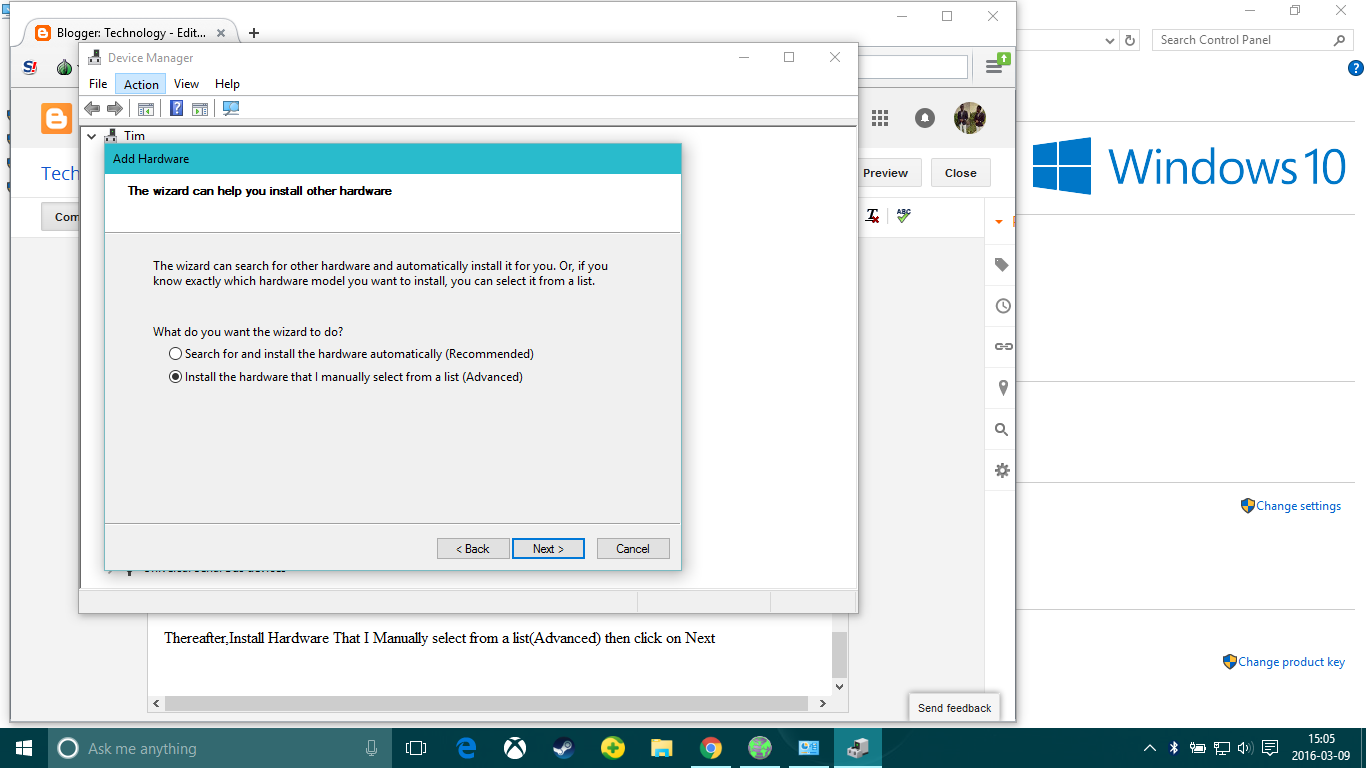The height and width of the screenshot is (768, 1366).
Task: Open post Options with gear icon
Action: pos(1000,470)
